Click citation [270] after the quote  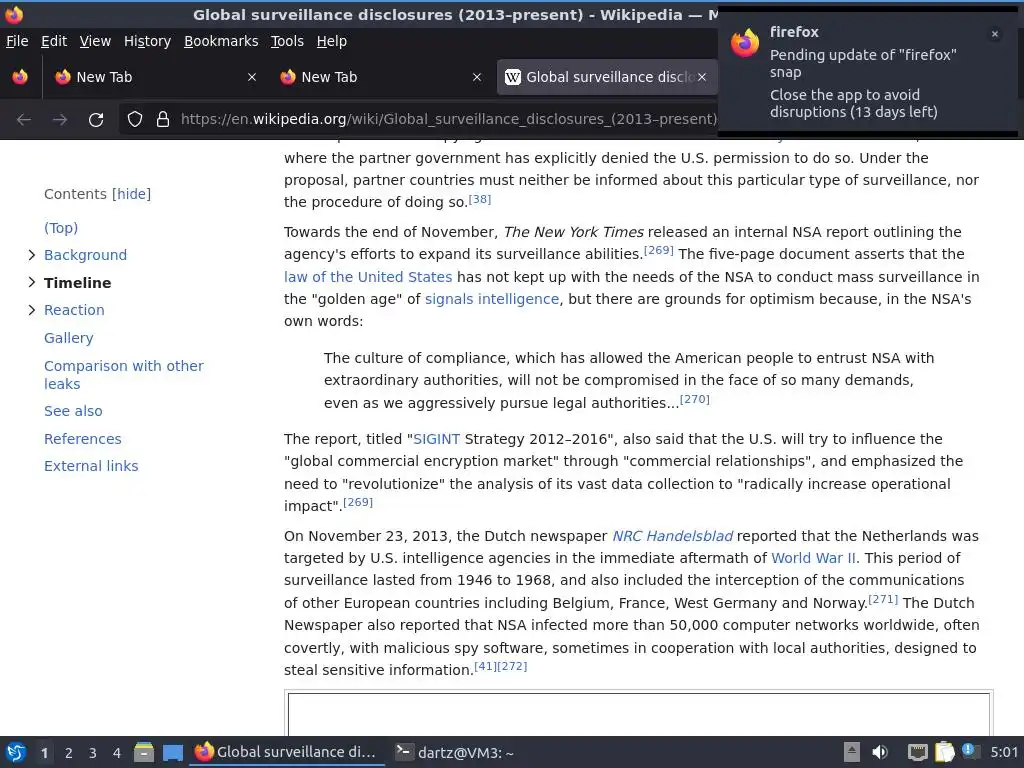coord(695,399)
